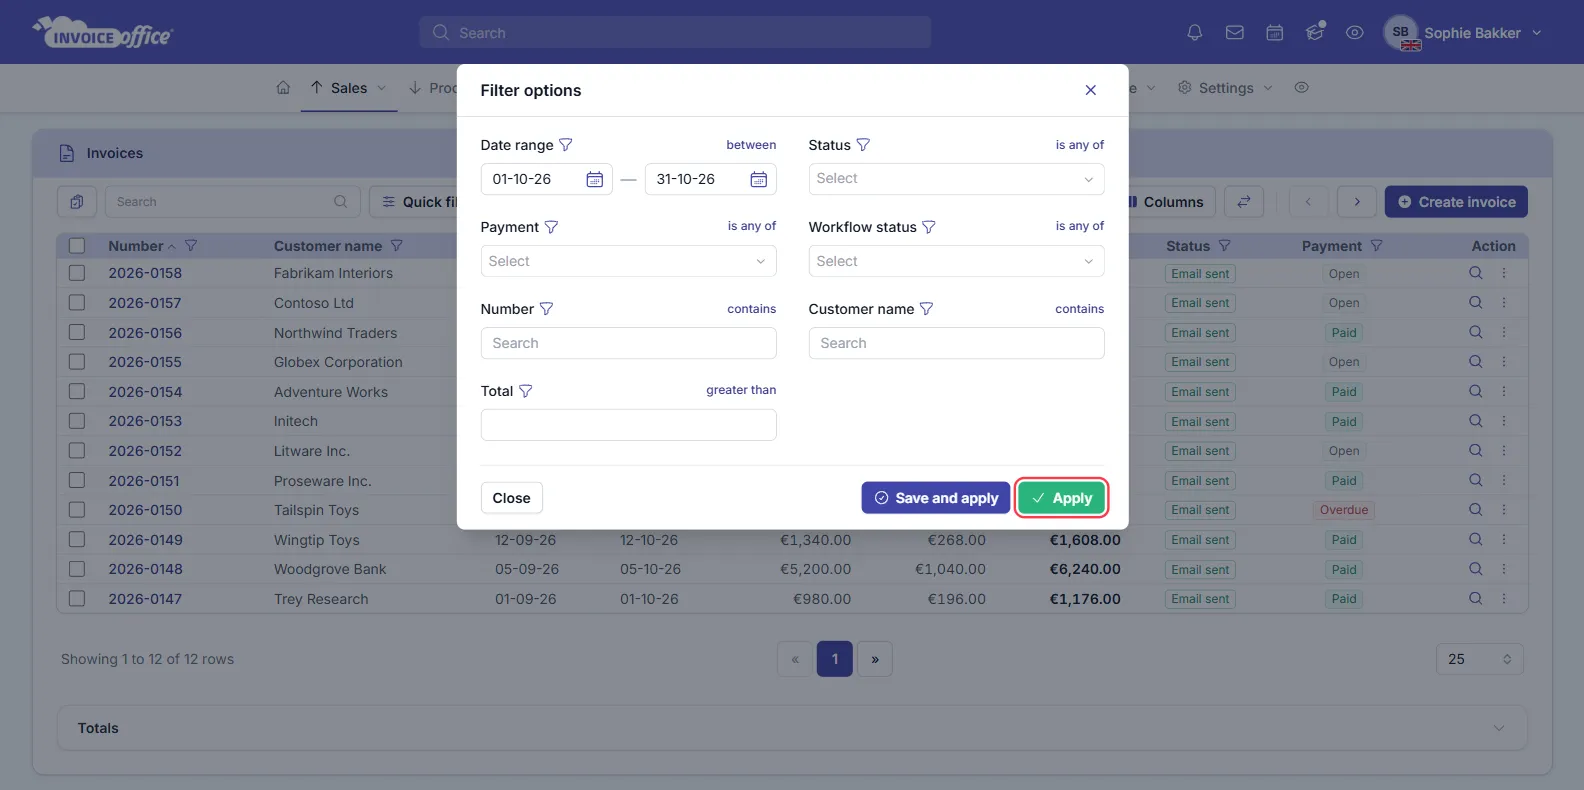
Task: Check the box for invoice 2026-0147
Action: pyautogui.click(x=77, y=599)
